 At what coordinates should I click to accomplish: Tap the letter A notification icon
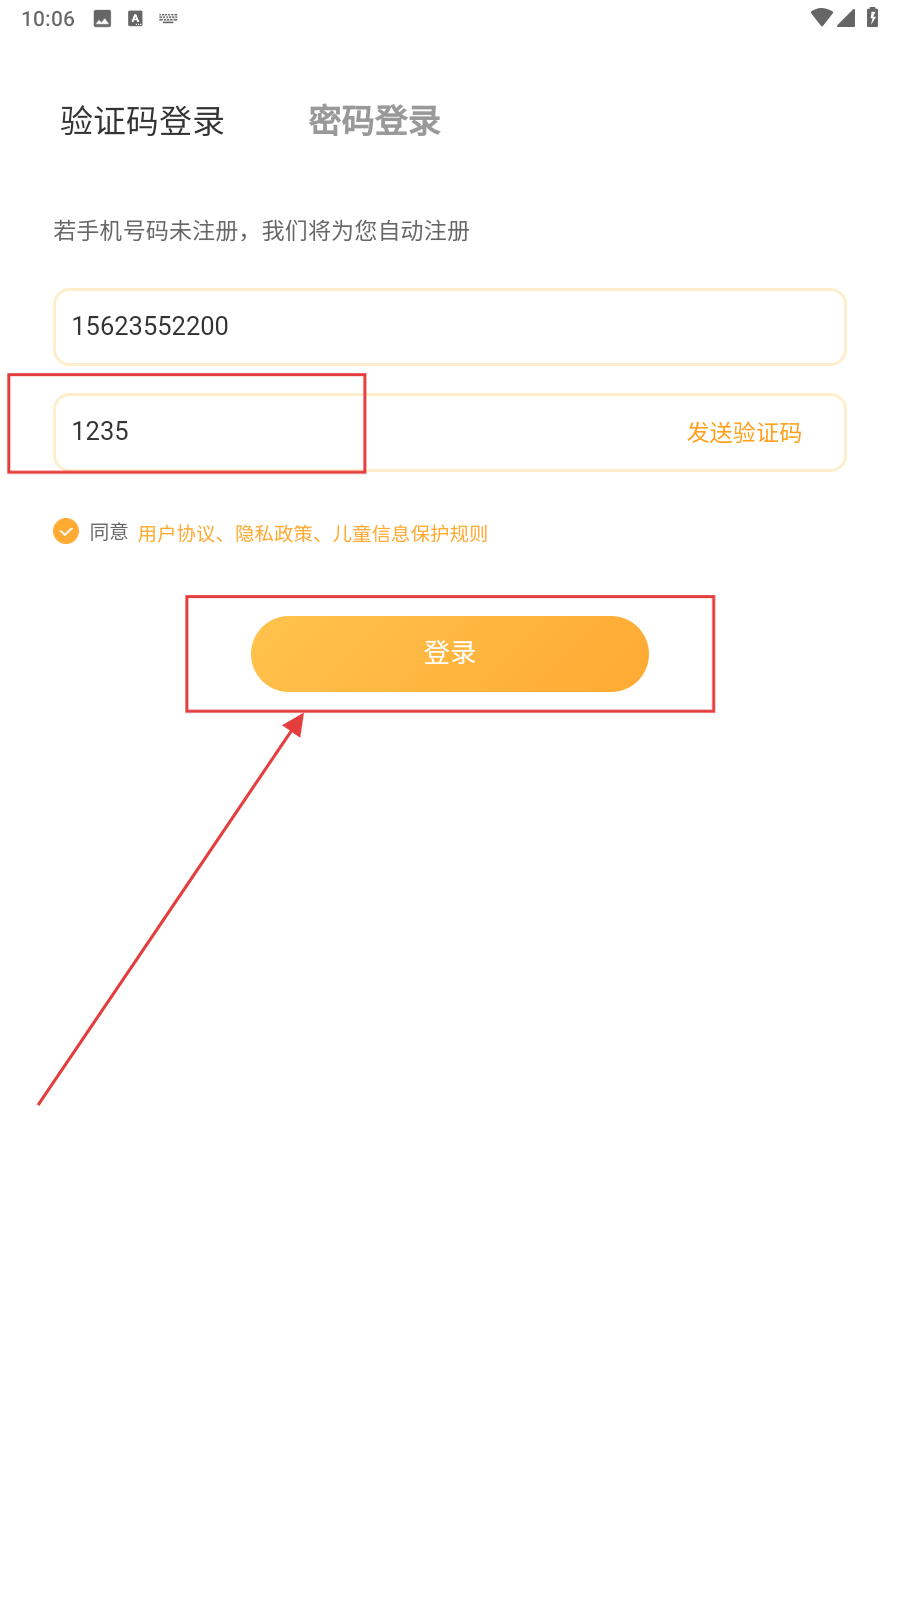(135, 19)
